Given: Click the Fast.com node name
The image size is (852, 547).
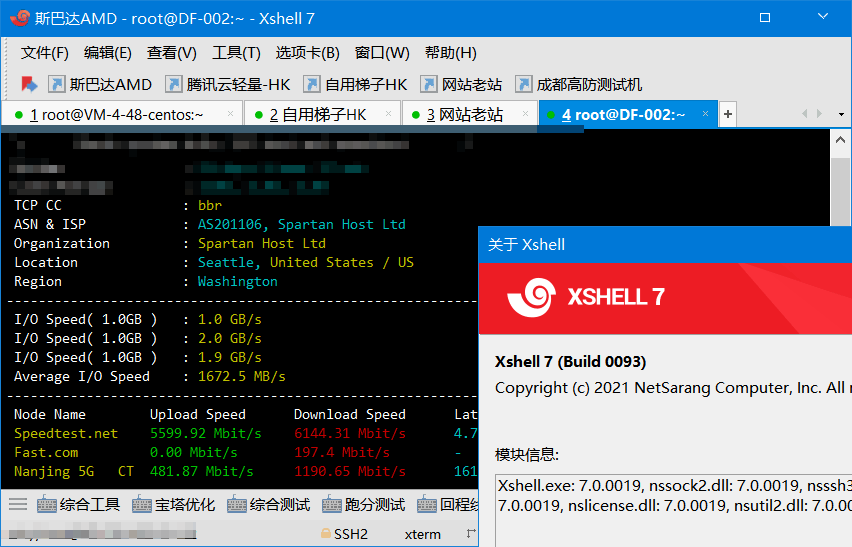Looking at the screenshot, I should (46, 452).
